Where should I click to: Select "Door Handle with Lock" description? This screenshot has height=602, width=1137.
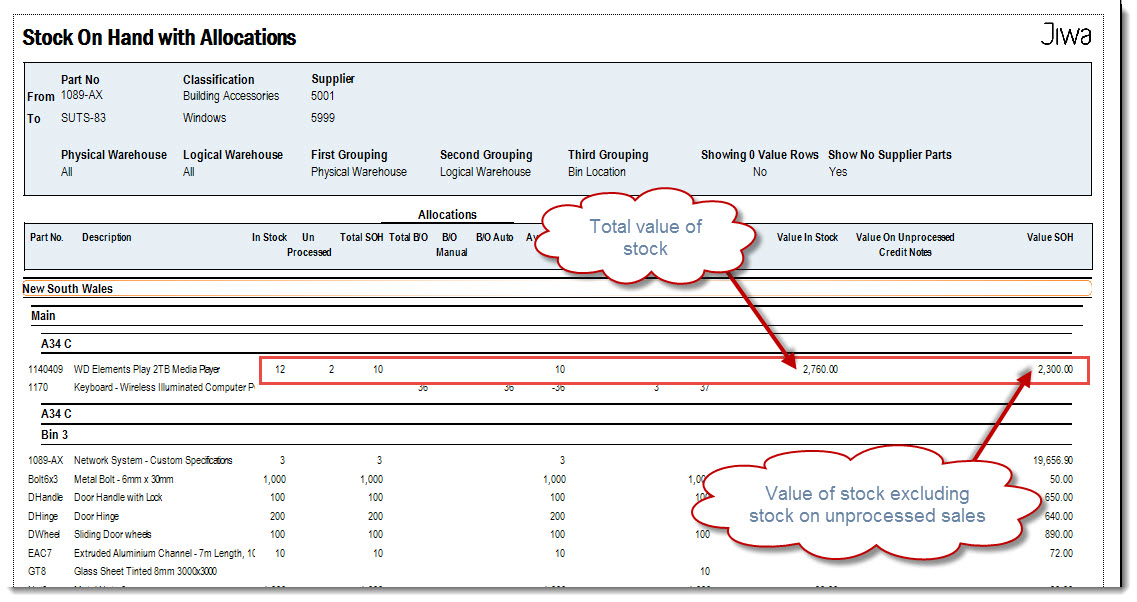[x=118, y=498]
